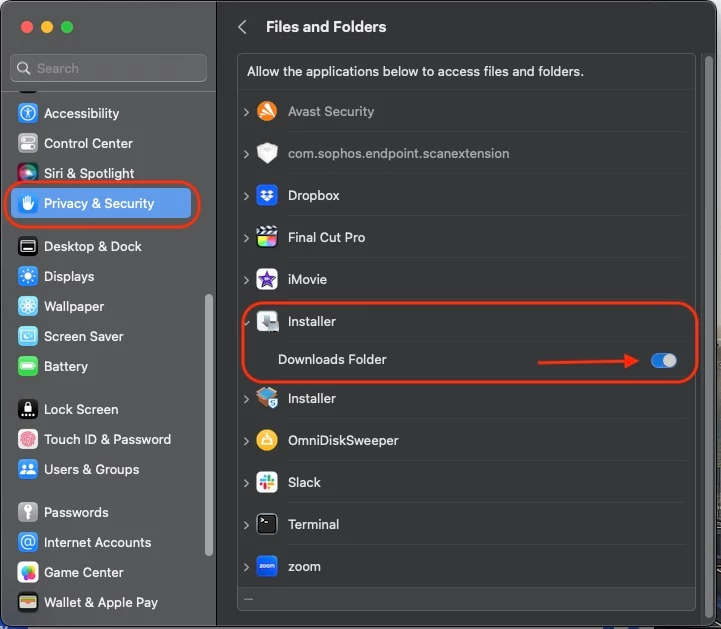Click the Final Cut Pro clapperboard icon
This screenshot has width=721, height=629.
267,237
